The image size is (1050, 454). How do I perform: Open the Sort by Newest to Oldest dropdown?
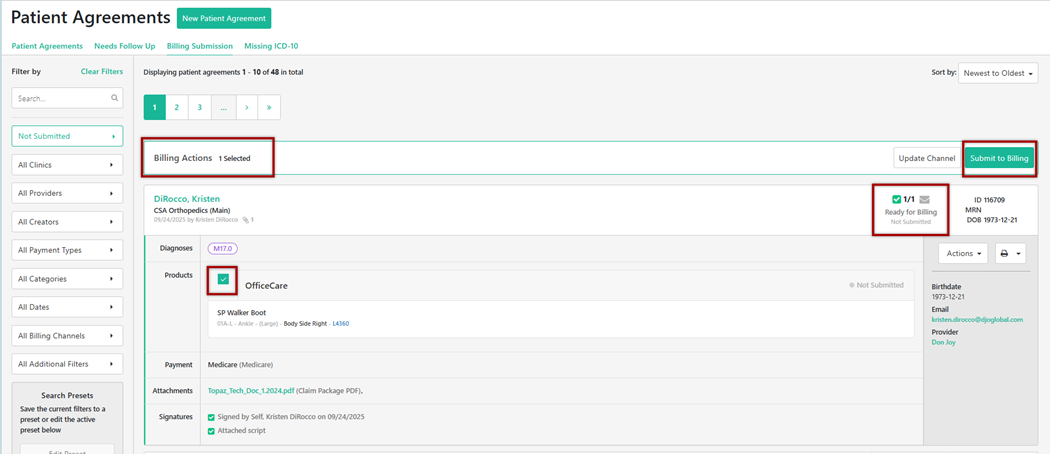[998, 73]
